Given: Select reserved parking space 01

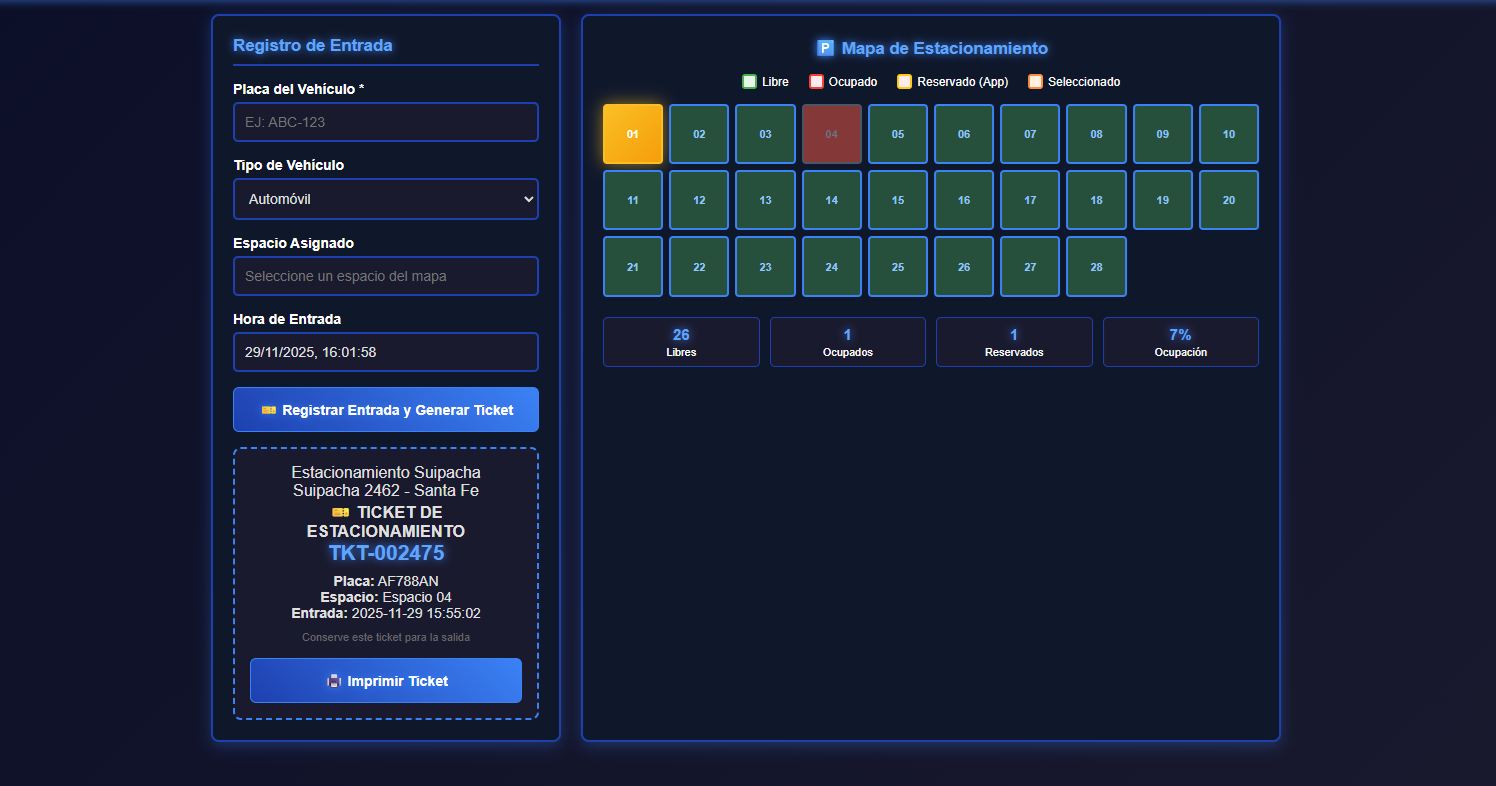Looking at the screenshot, I should (632, 134).
